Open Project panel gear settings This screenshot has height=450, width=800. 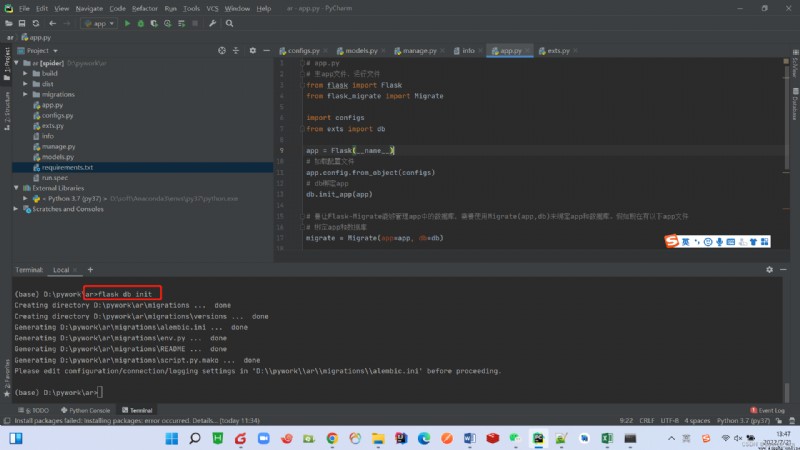(253, 51)
